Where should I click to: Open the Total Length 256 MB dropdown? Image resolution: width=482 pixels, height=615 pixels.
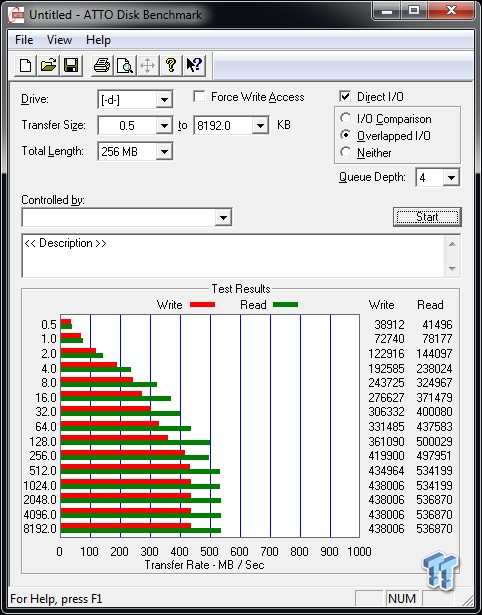click(x=164, y=151)
